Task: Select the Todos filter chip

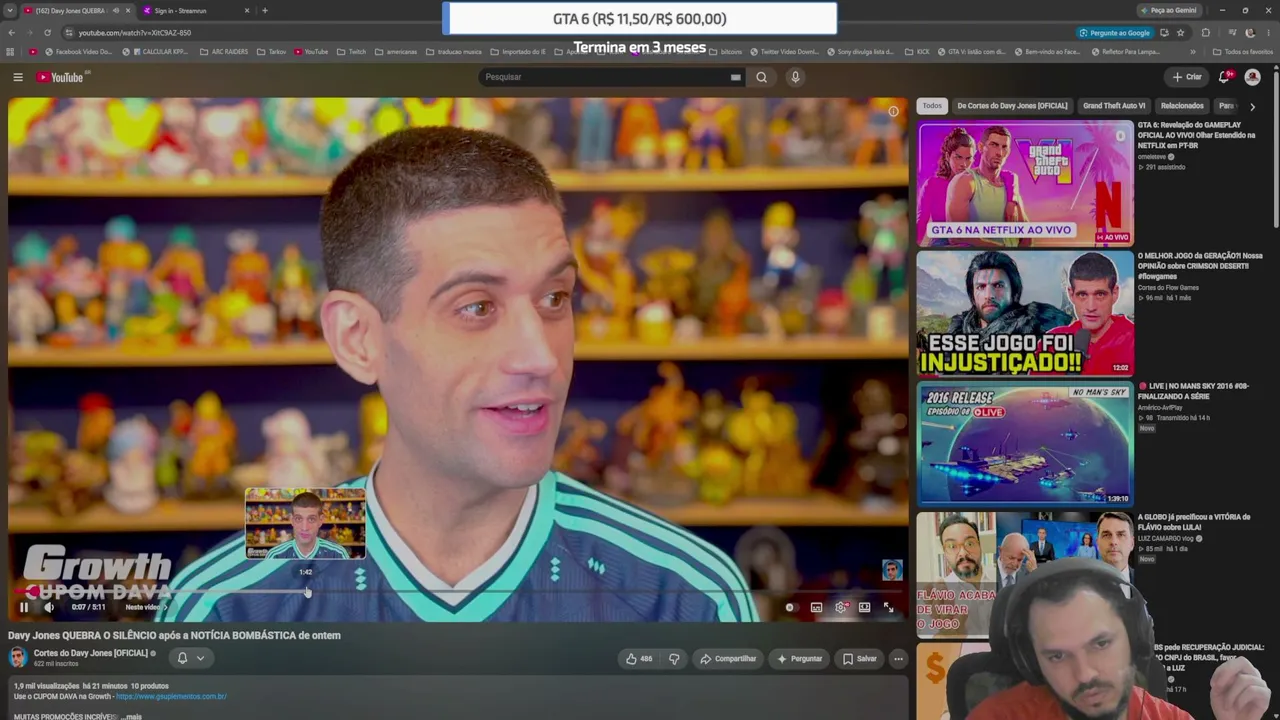Action: click(932, 106)
